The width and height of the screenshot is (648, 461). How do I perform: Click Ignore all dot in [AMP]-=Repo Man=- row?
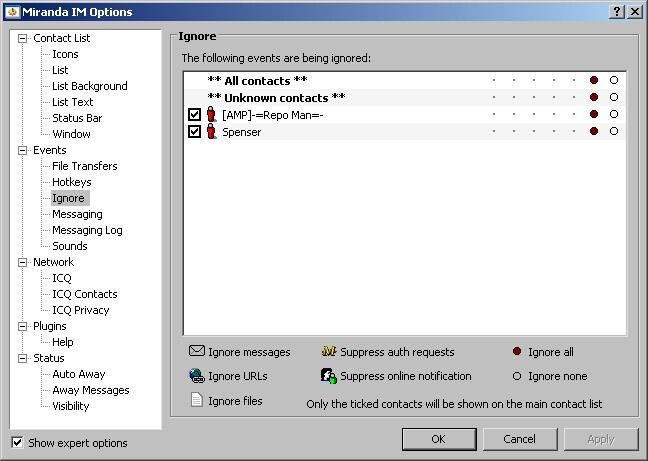click(594, 114)
